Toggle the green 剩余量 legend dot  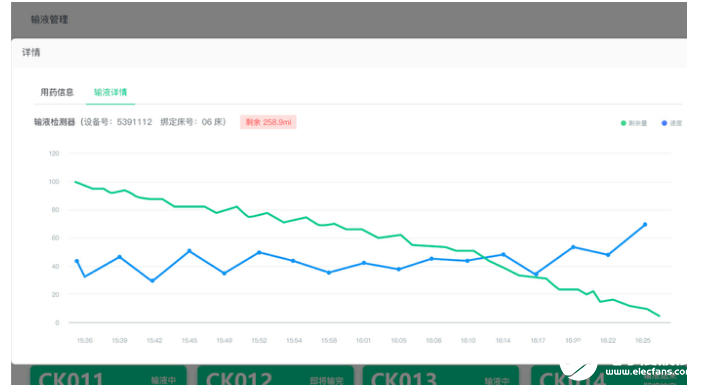[x=623, y=123]
